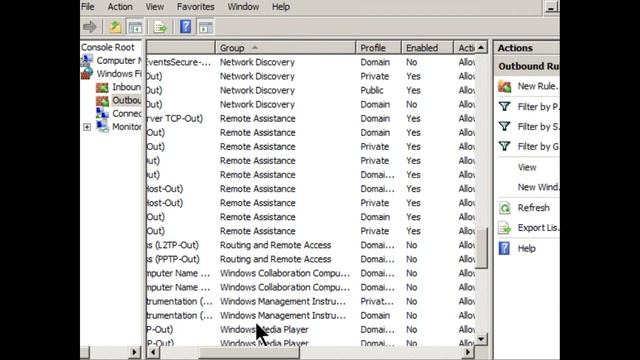
Task: Click the Refresh icon in Actions pane
Action: pyautogui.click(x=504, y=208)
